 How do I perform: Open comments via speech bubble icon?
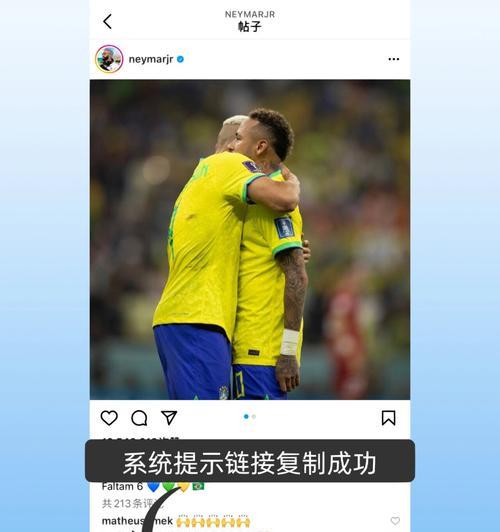point(139,418)
